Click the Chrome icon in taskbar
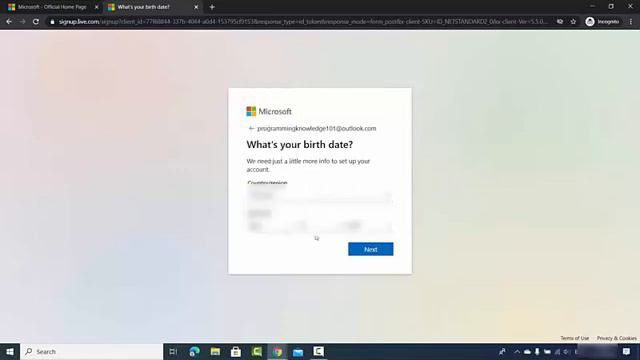 (x=278, y=351)
